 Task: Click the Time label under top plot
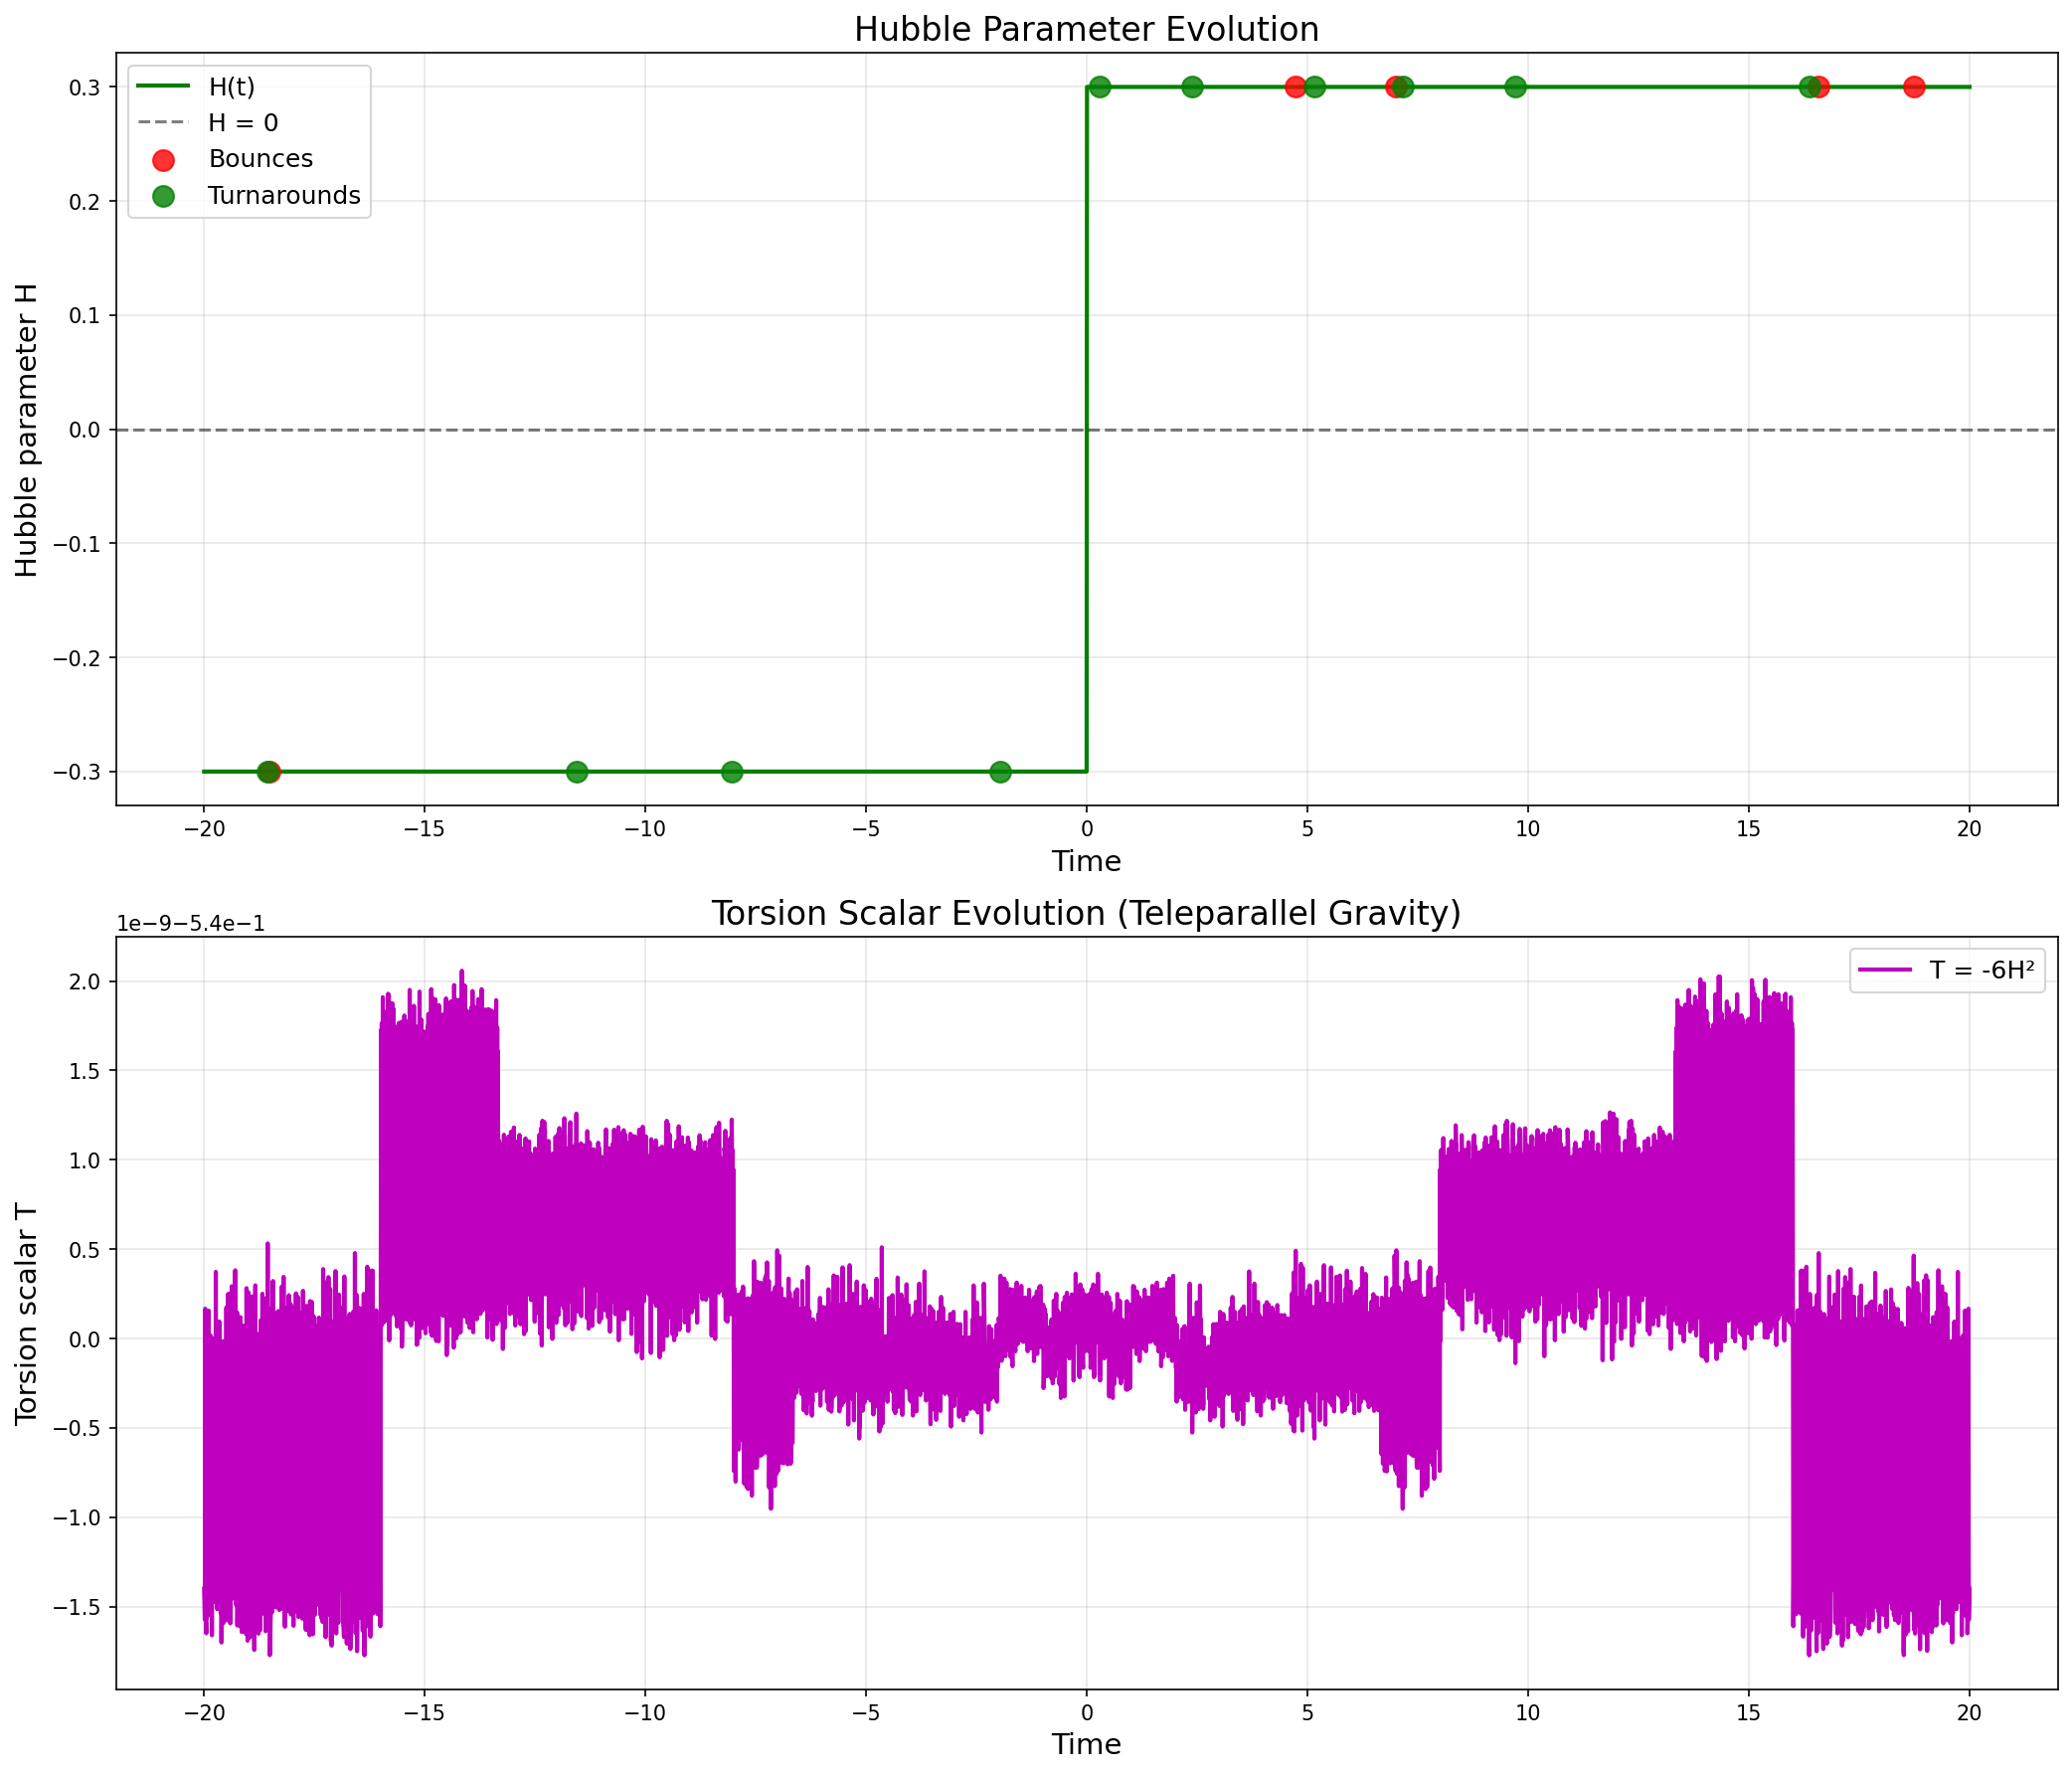point(1086,861)
